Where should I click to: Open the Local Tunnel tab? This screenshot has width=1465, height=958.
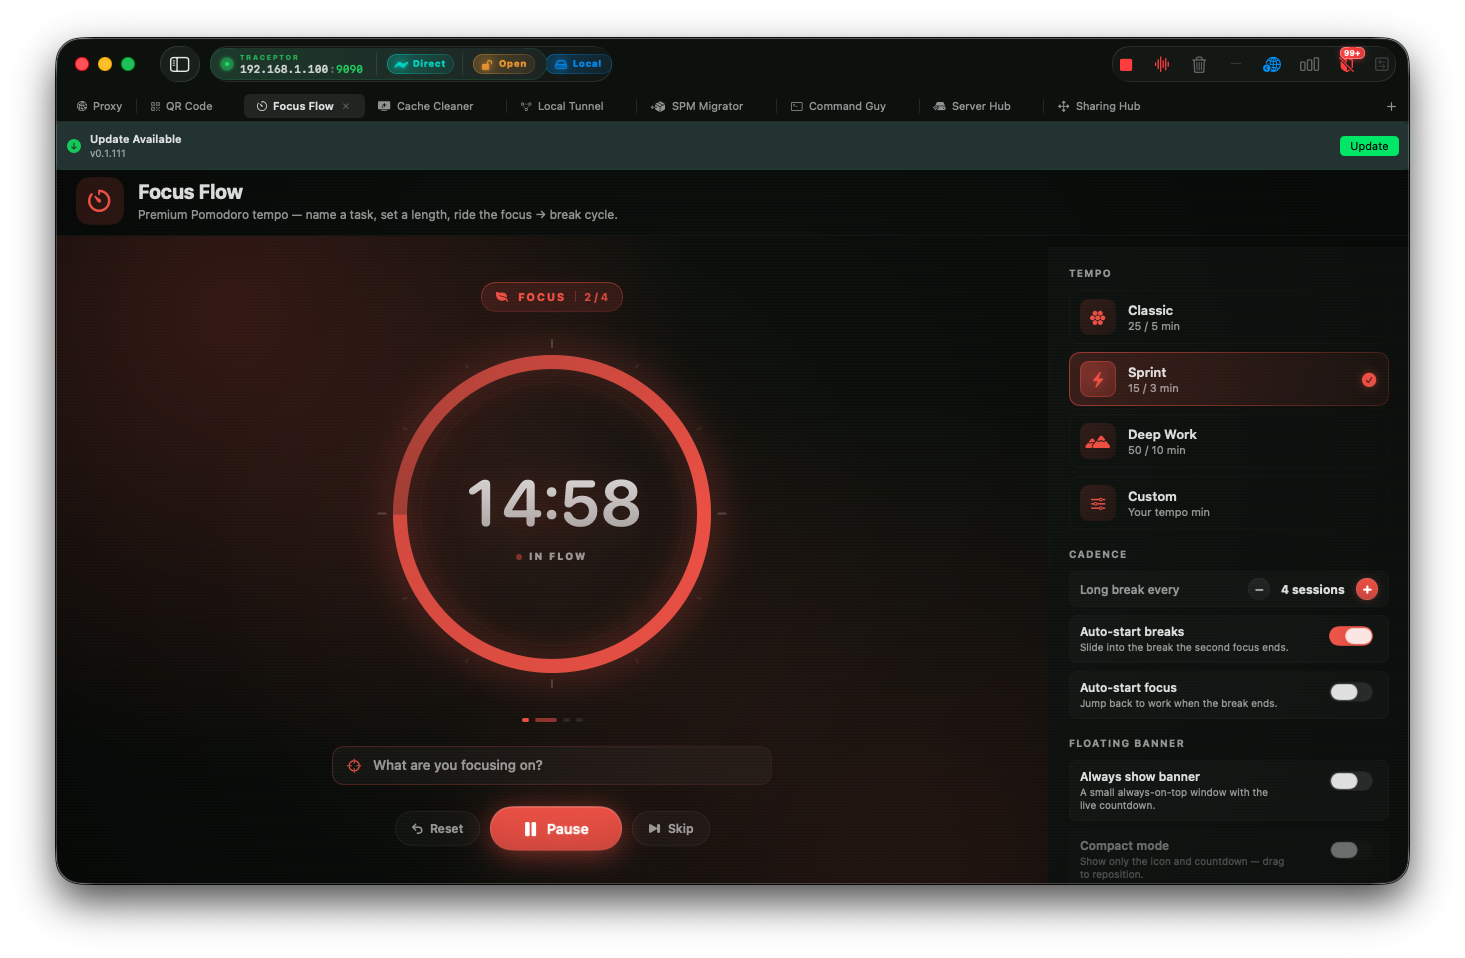562,106
